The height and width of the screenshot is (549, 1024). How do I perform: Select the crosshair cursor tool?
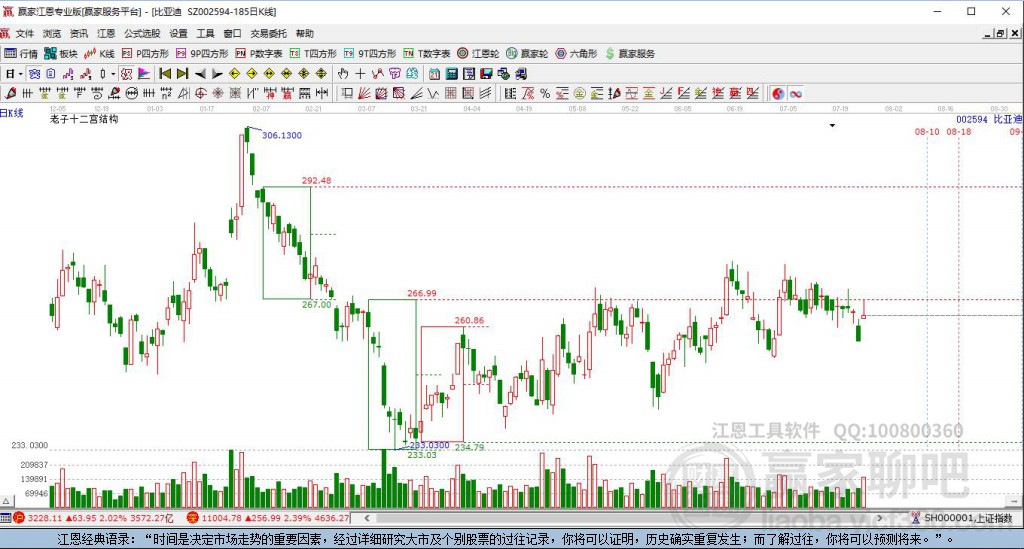360,74
